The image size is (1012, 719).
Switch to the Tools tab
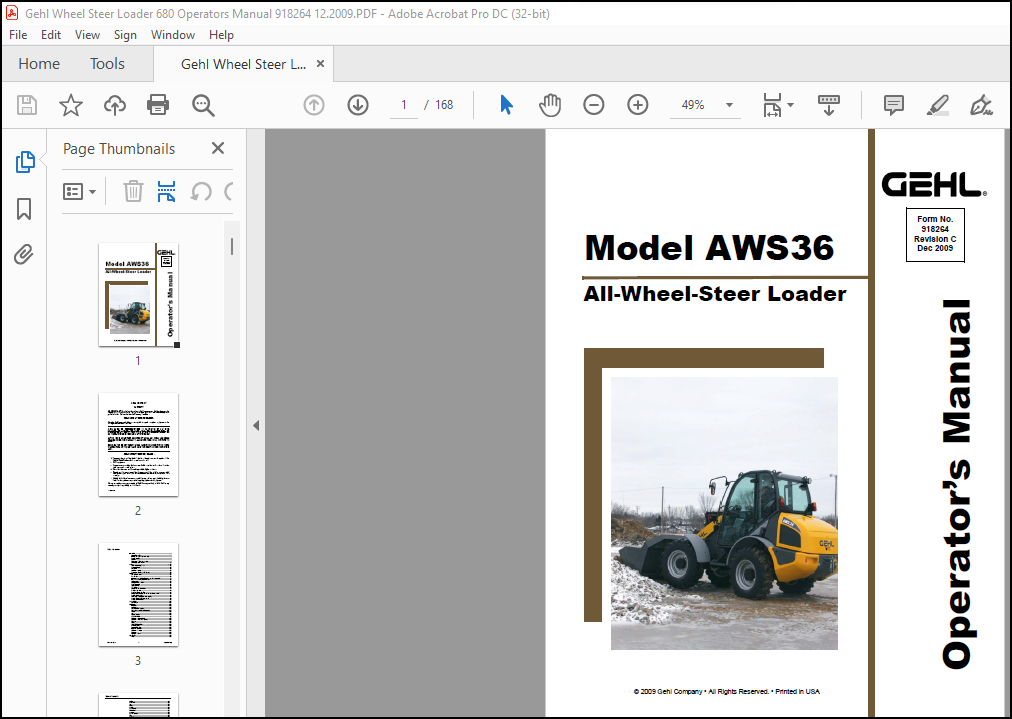107,64
